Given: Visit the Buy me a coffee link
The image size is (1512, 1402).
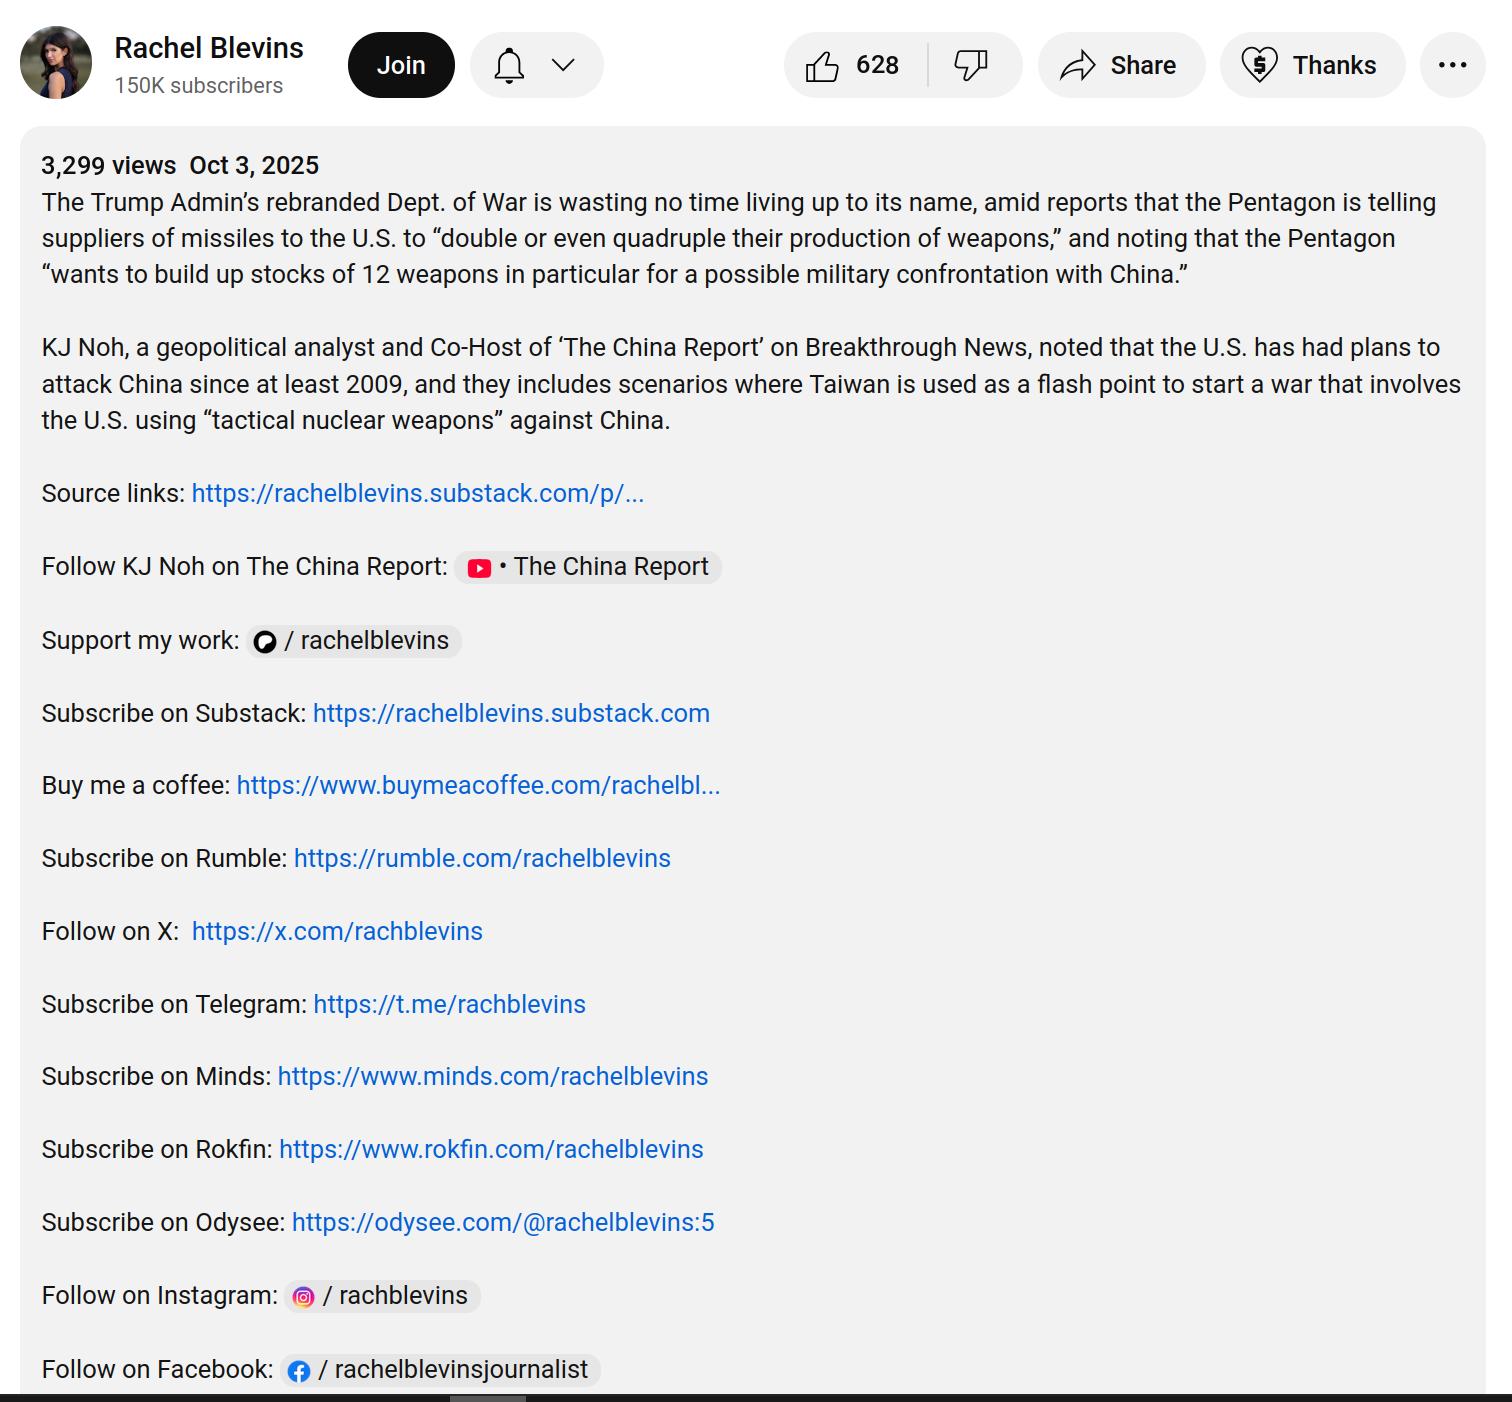Looking at the screenshot, I should click(478, 786).
